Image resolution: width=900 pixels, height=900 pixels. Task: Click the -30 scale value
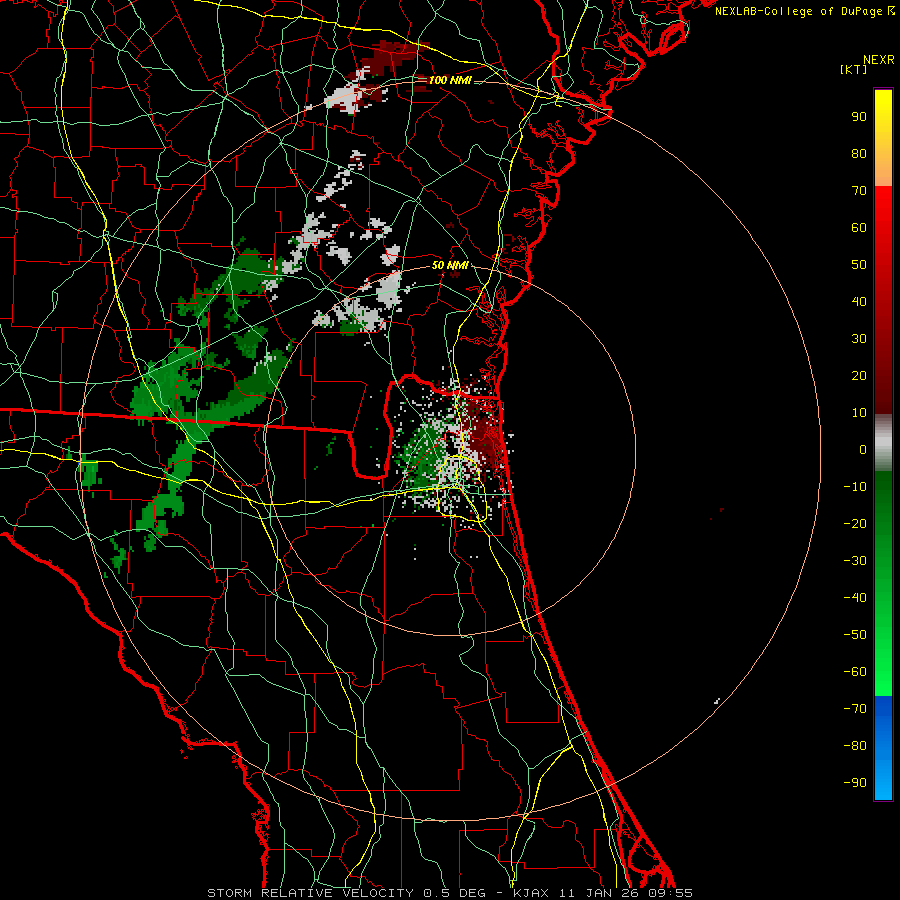coord(855,561)
